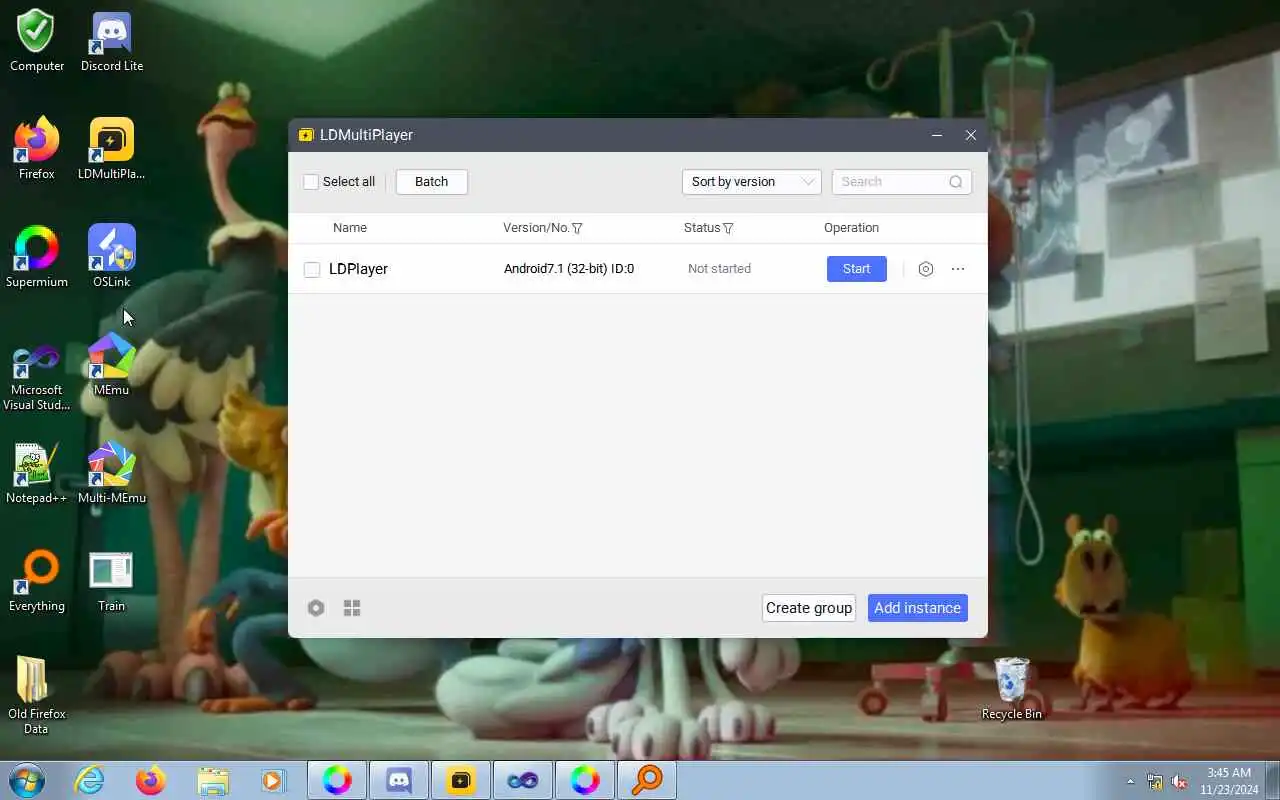The image size is (1280, 800).
Task: Select the Discord Lite desktop icon
Action: (112, 41)
